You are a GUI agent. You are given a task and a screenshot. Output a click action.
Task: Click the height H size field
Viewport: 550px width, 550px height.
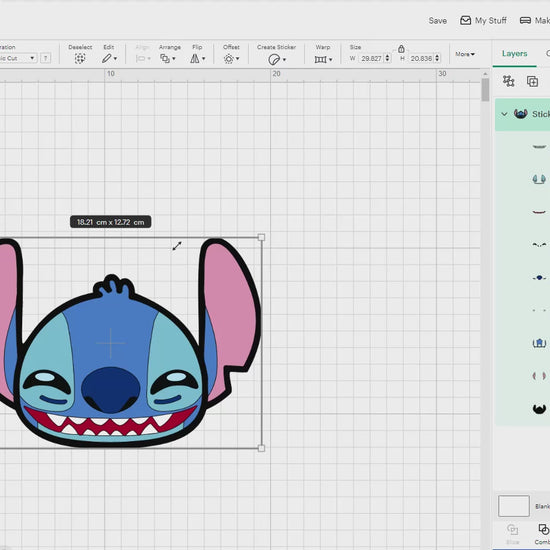pyautogui.click(x=421, y=58)
